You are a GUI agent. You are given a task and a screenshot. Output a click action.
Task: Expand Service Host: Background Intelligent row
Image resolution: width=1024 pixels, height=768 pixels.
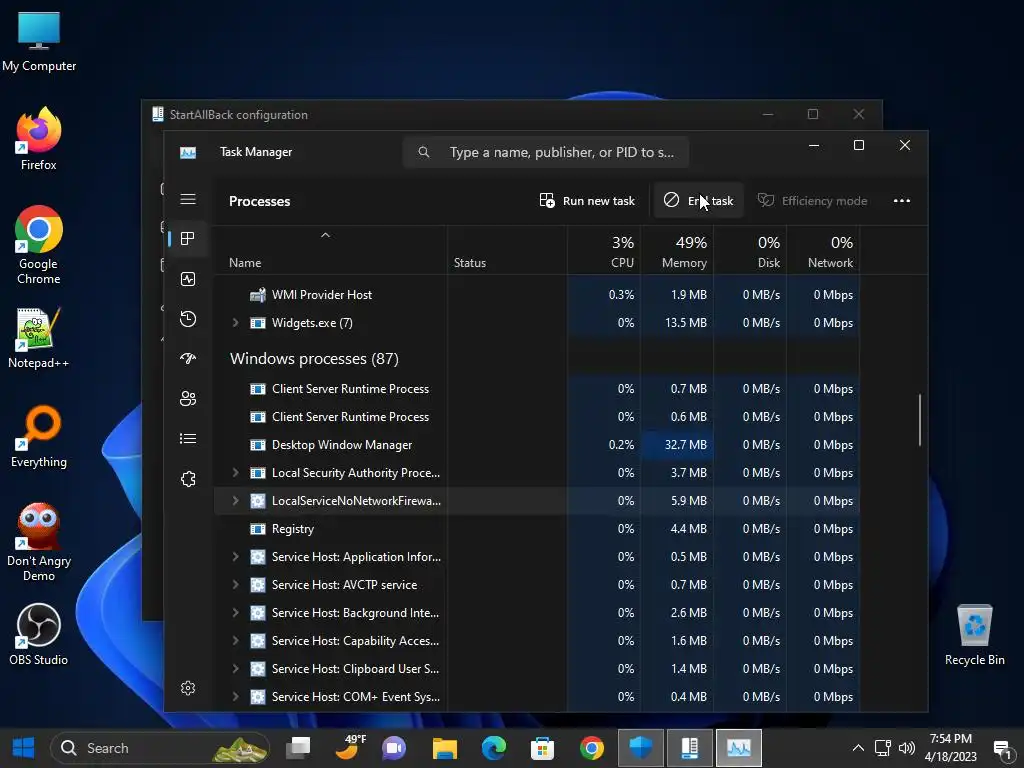pos(235,613)
